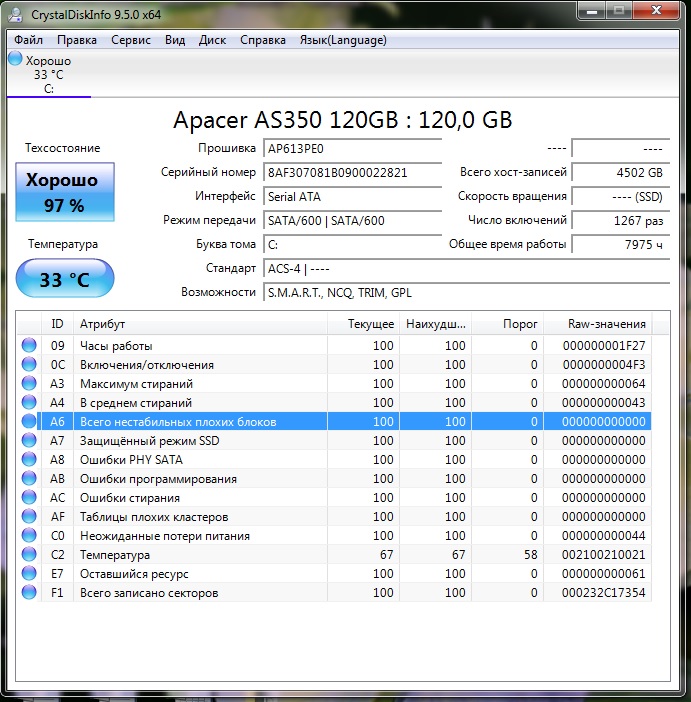This screenshot has width=691, height=702.
Task: Select the Защищённый режим SSD row
Action: (x=334, y=441)
